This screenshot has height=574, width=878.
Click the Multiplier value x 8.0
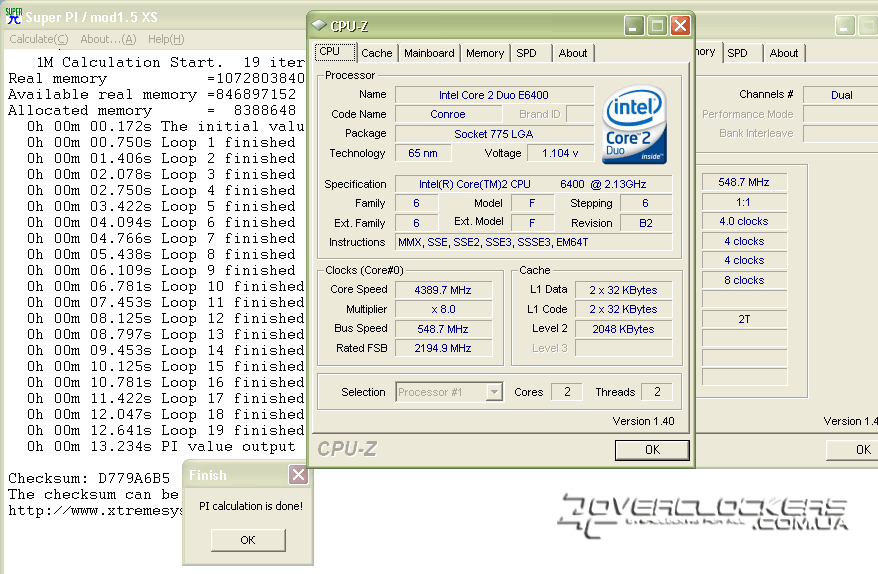tap(443, 309)
